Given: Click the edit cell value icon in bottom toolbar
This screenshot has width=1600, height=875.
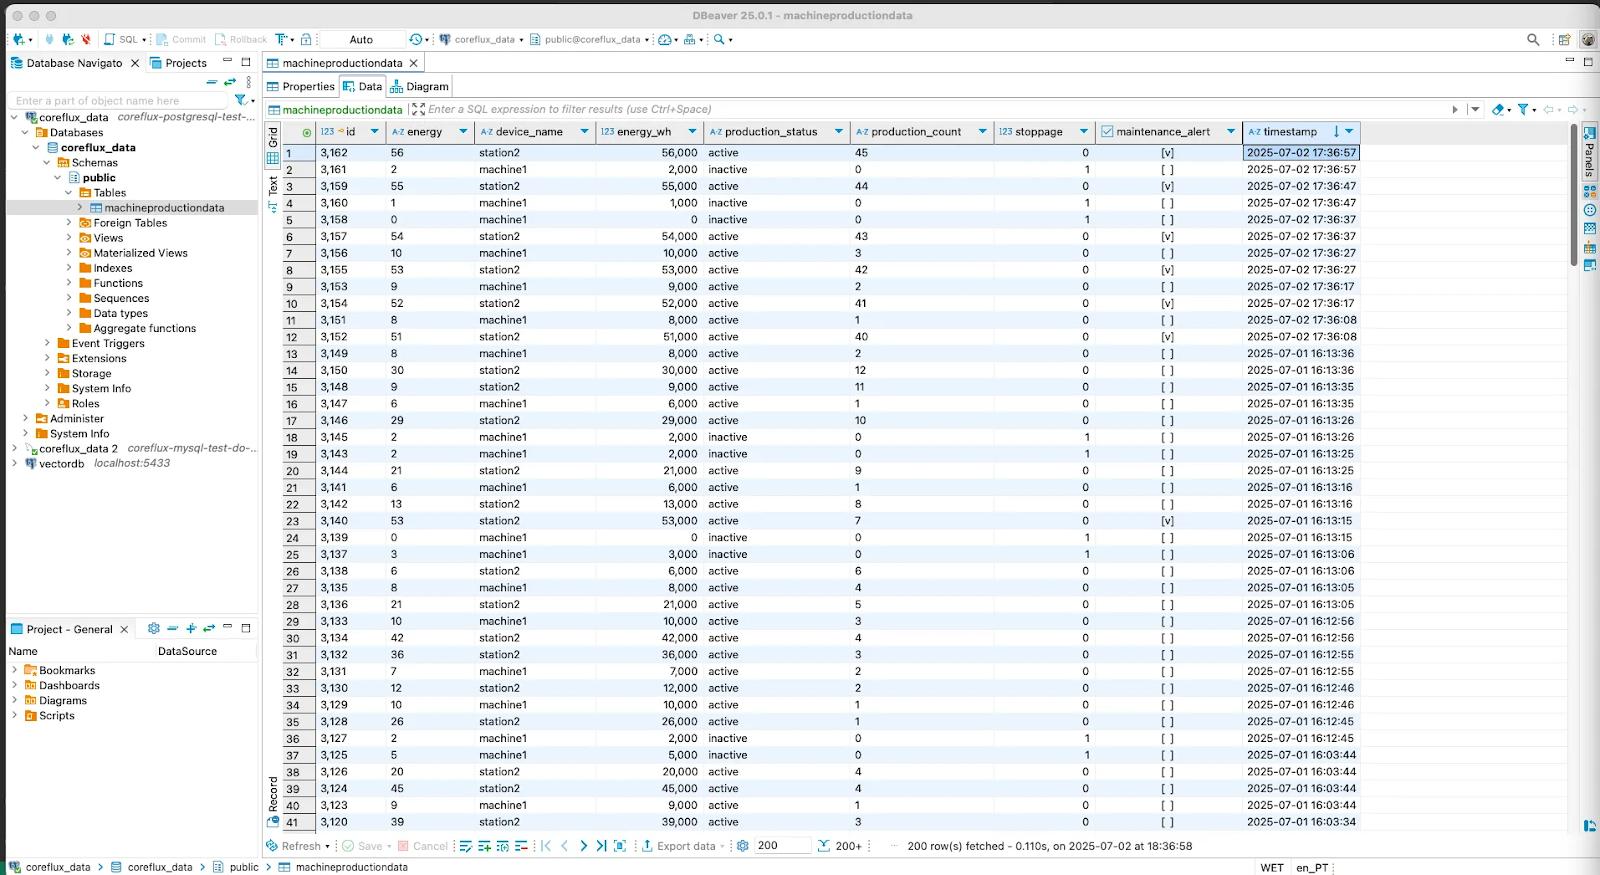Looking at the screenshot, I should (466, 846).
